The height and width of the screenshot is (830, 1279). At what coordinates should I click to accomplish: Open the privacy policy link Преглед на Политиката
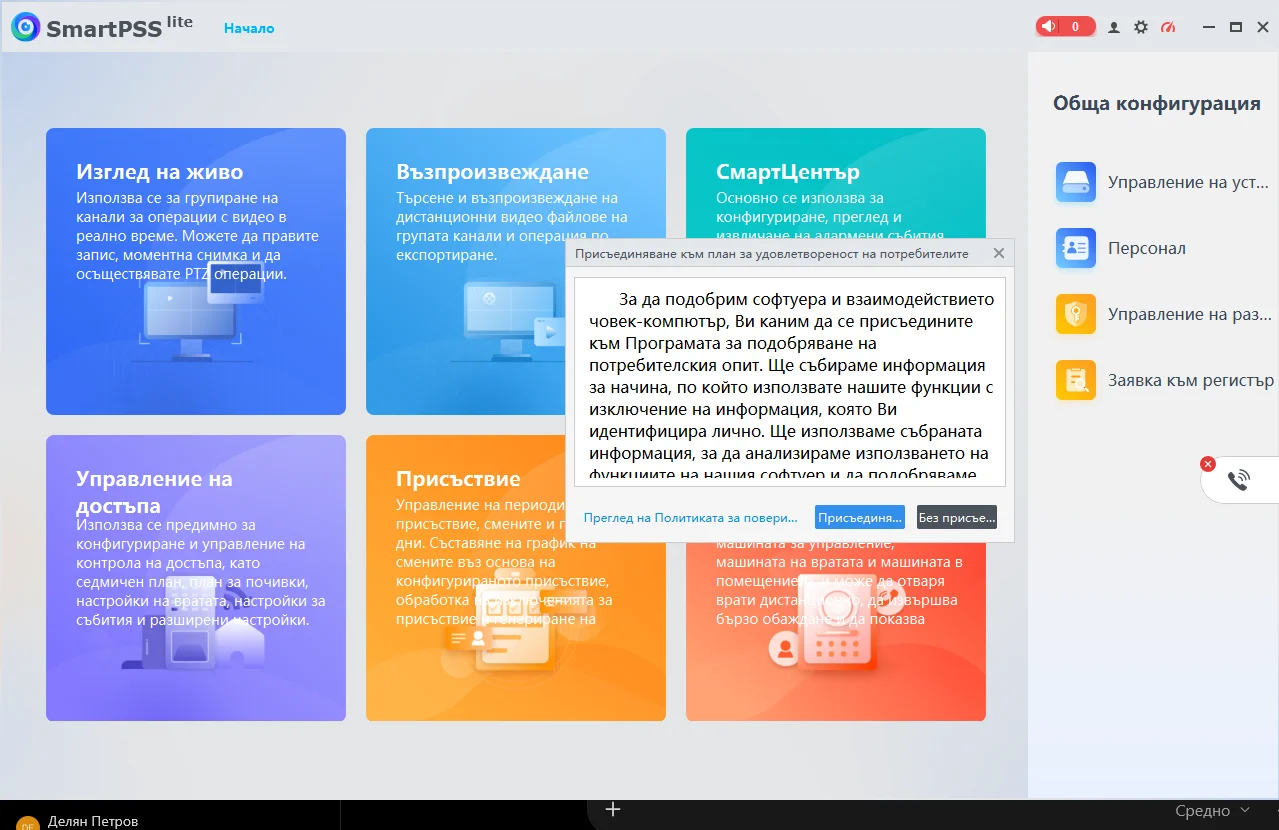click(690, 518)
